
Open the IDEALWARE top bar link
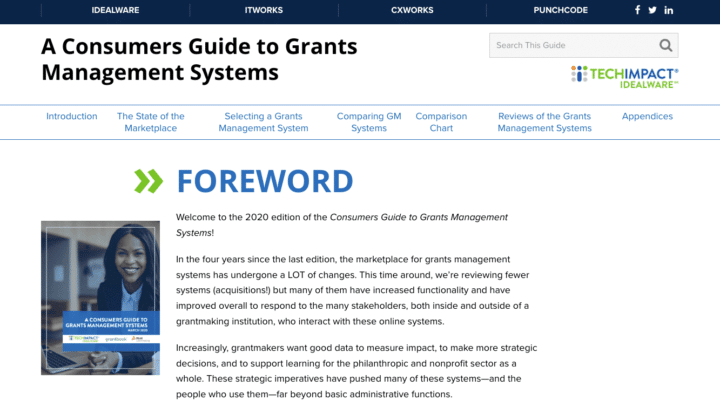115,10
